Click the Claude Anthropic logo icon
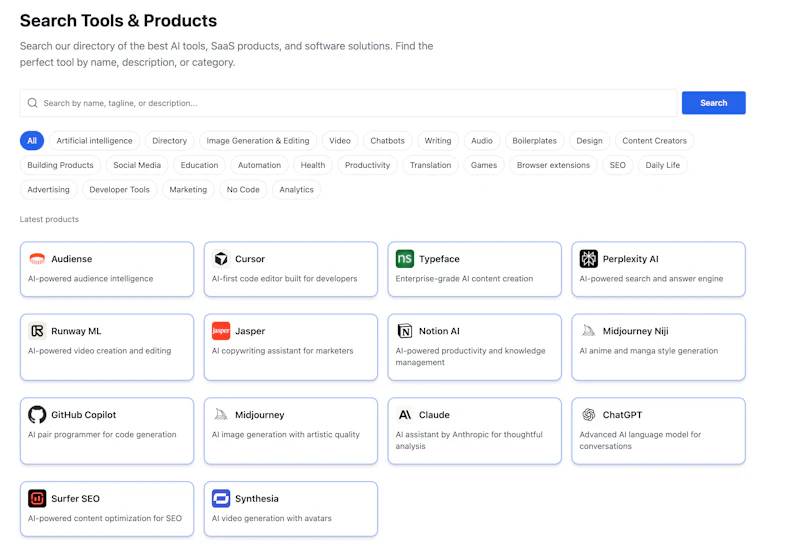Image resolution: width=800 pixels, height=545 pixels. (405, 414)
